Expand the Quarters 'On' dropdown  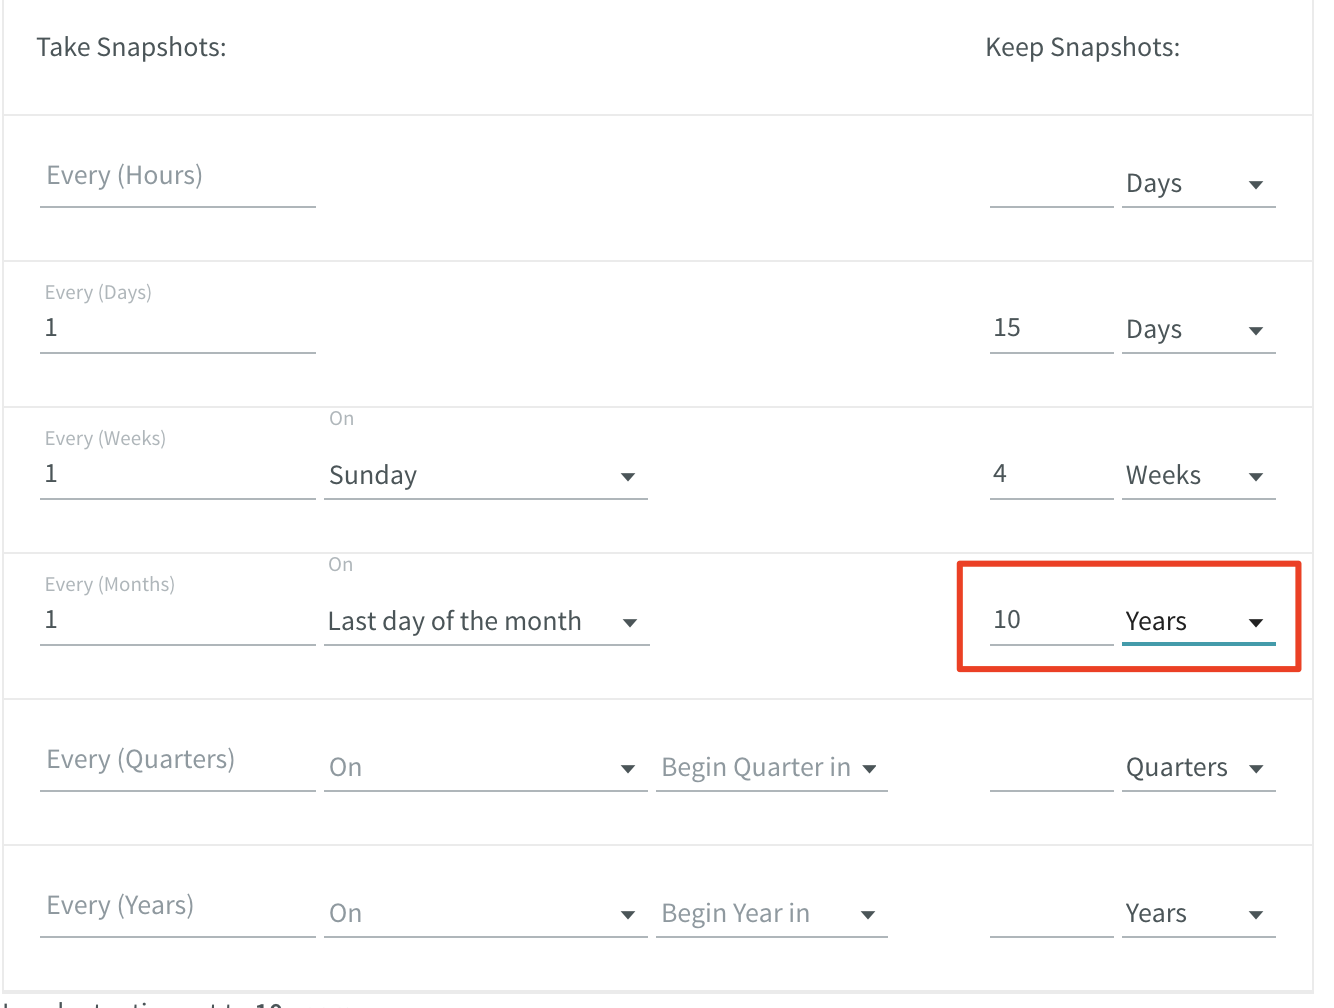[485, 768]
